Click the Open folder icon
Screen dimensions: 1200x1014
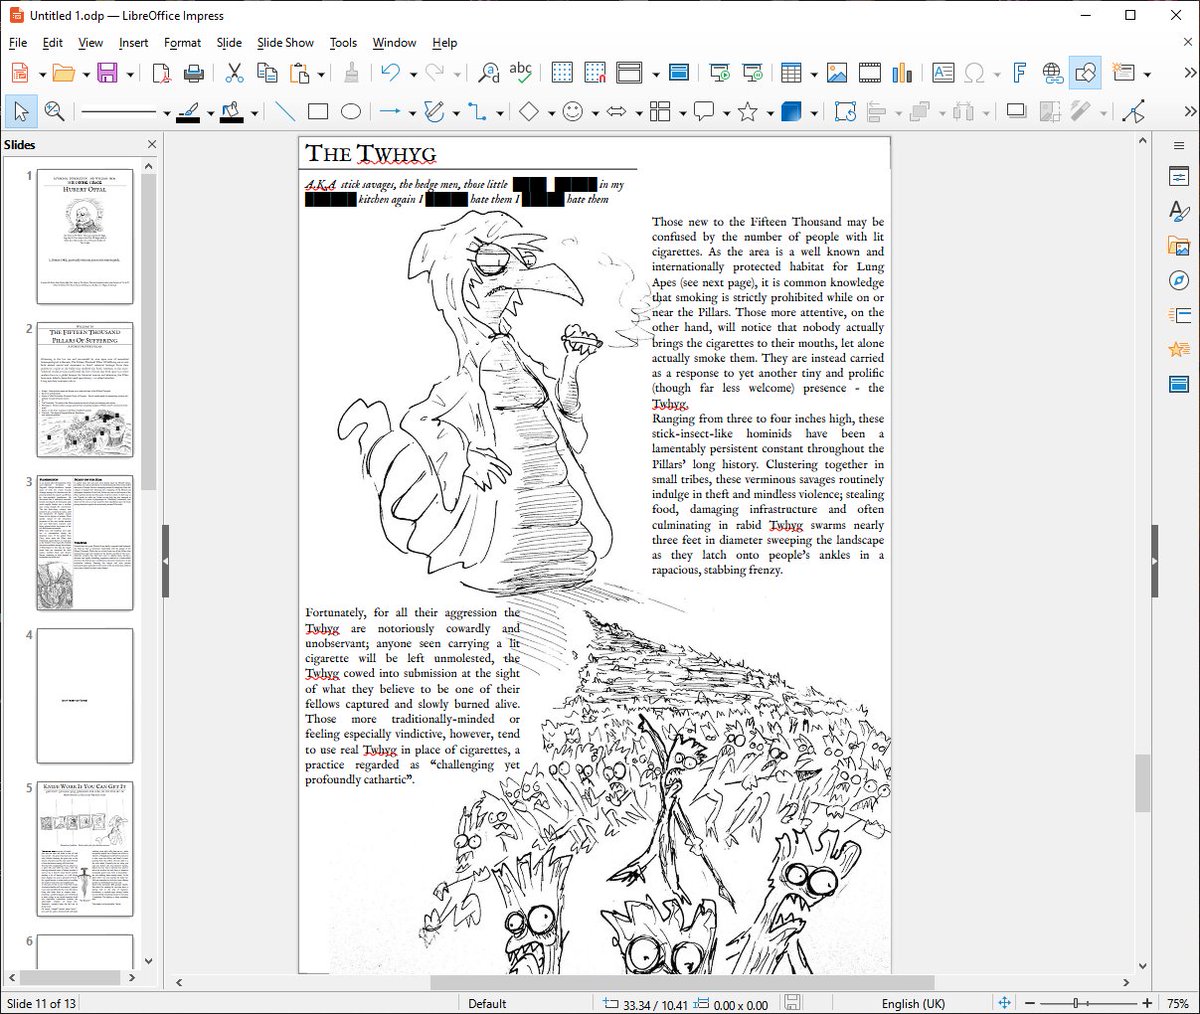coord(63,73)
